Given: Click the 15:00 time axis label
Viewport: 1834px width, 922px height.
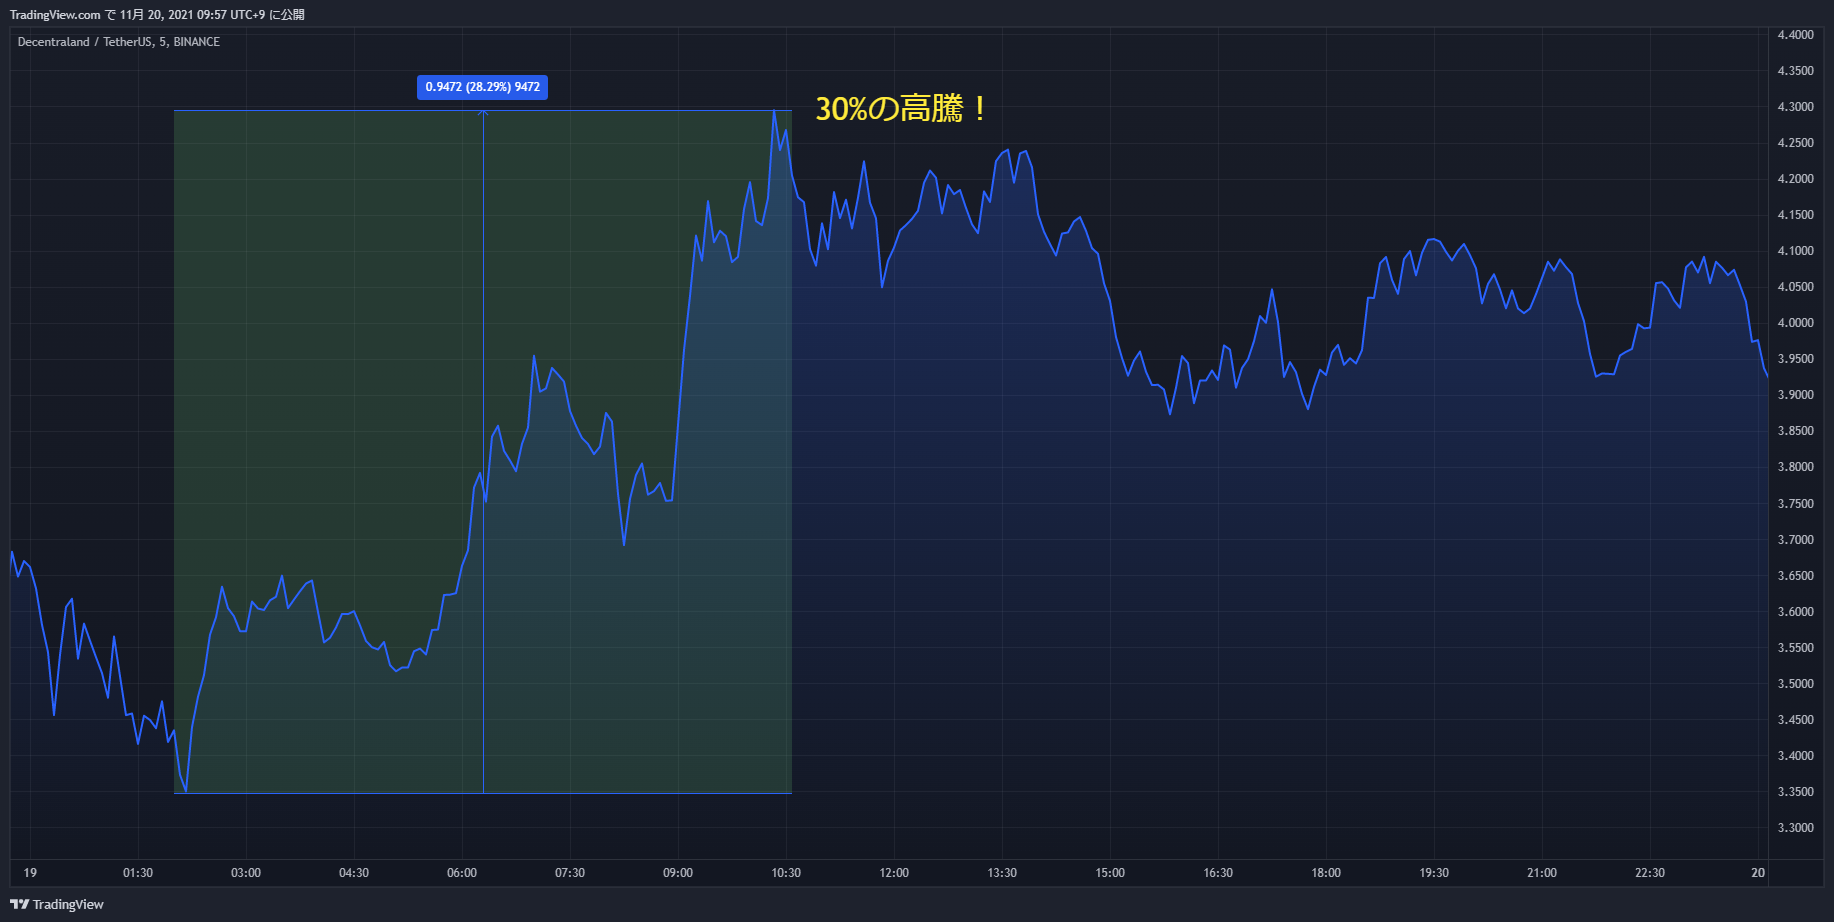Looking at the screenshot, I should tap(1110, 873).
